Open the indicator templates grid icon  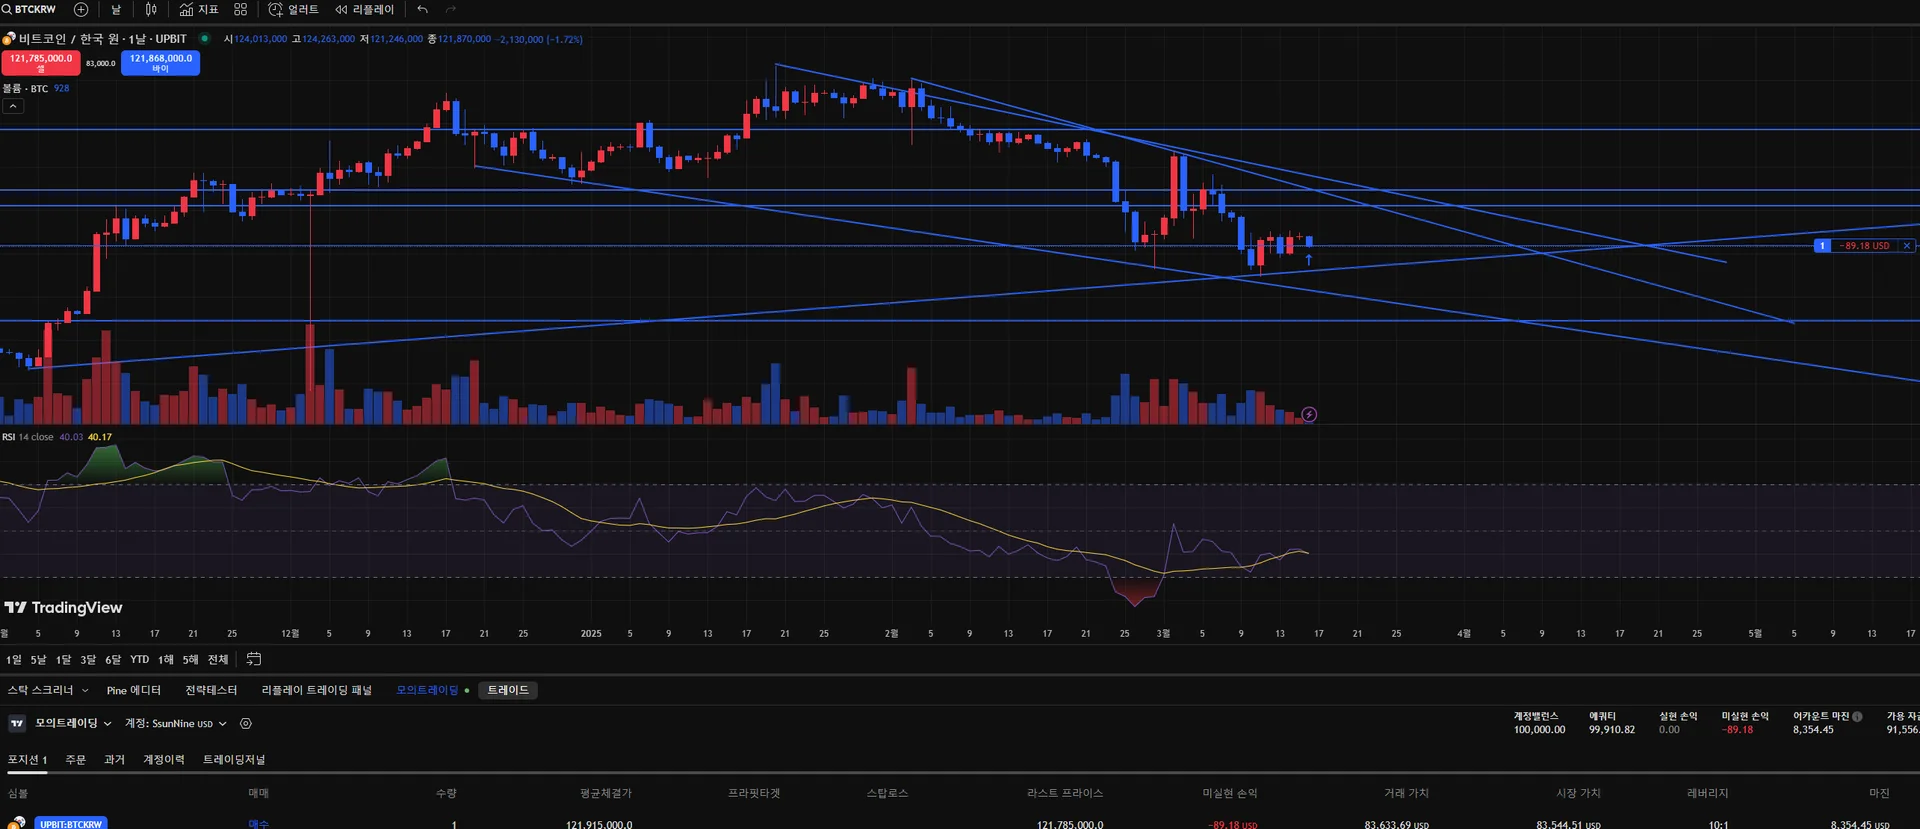240,9
